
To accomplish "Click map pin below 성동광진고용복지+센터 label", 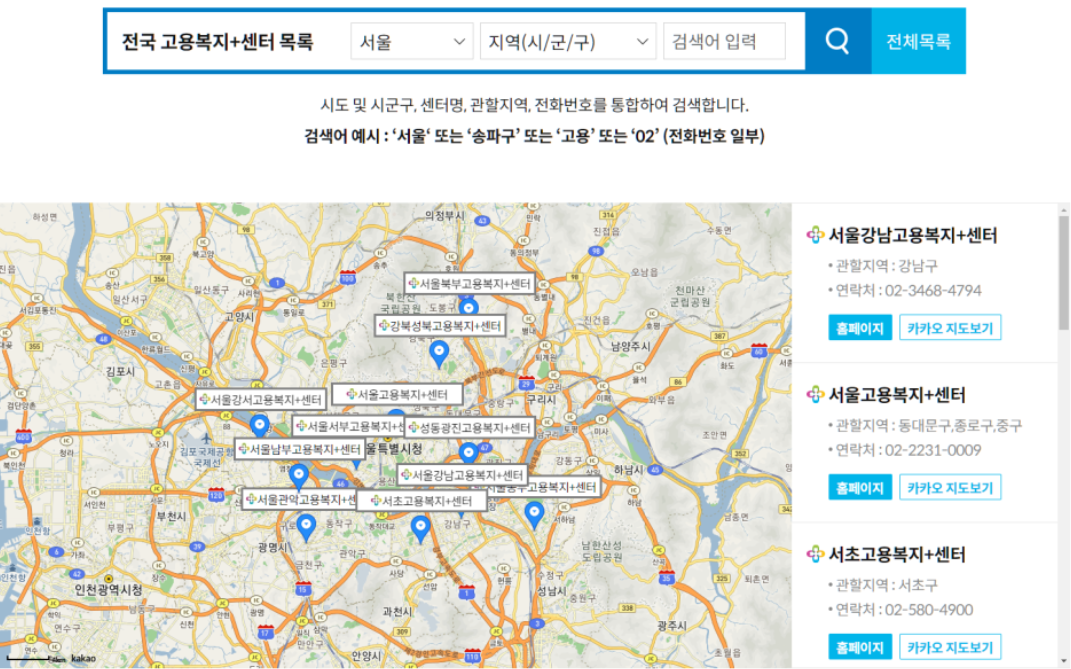I will tap(468, 452).
